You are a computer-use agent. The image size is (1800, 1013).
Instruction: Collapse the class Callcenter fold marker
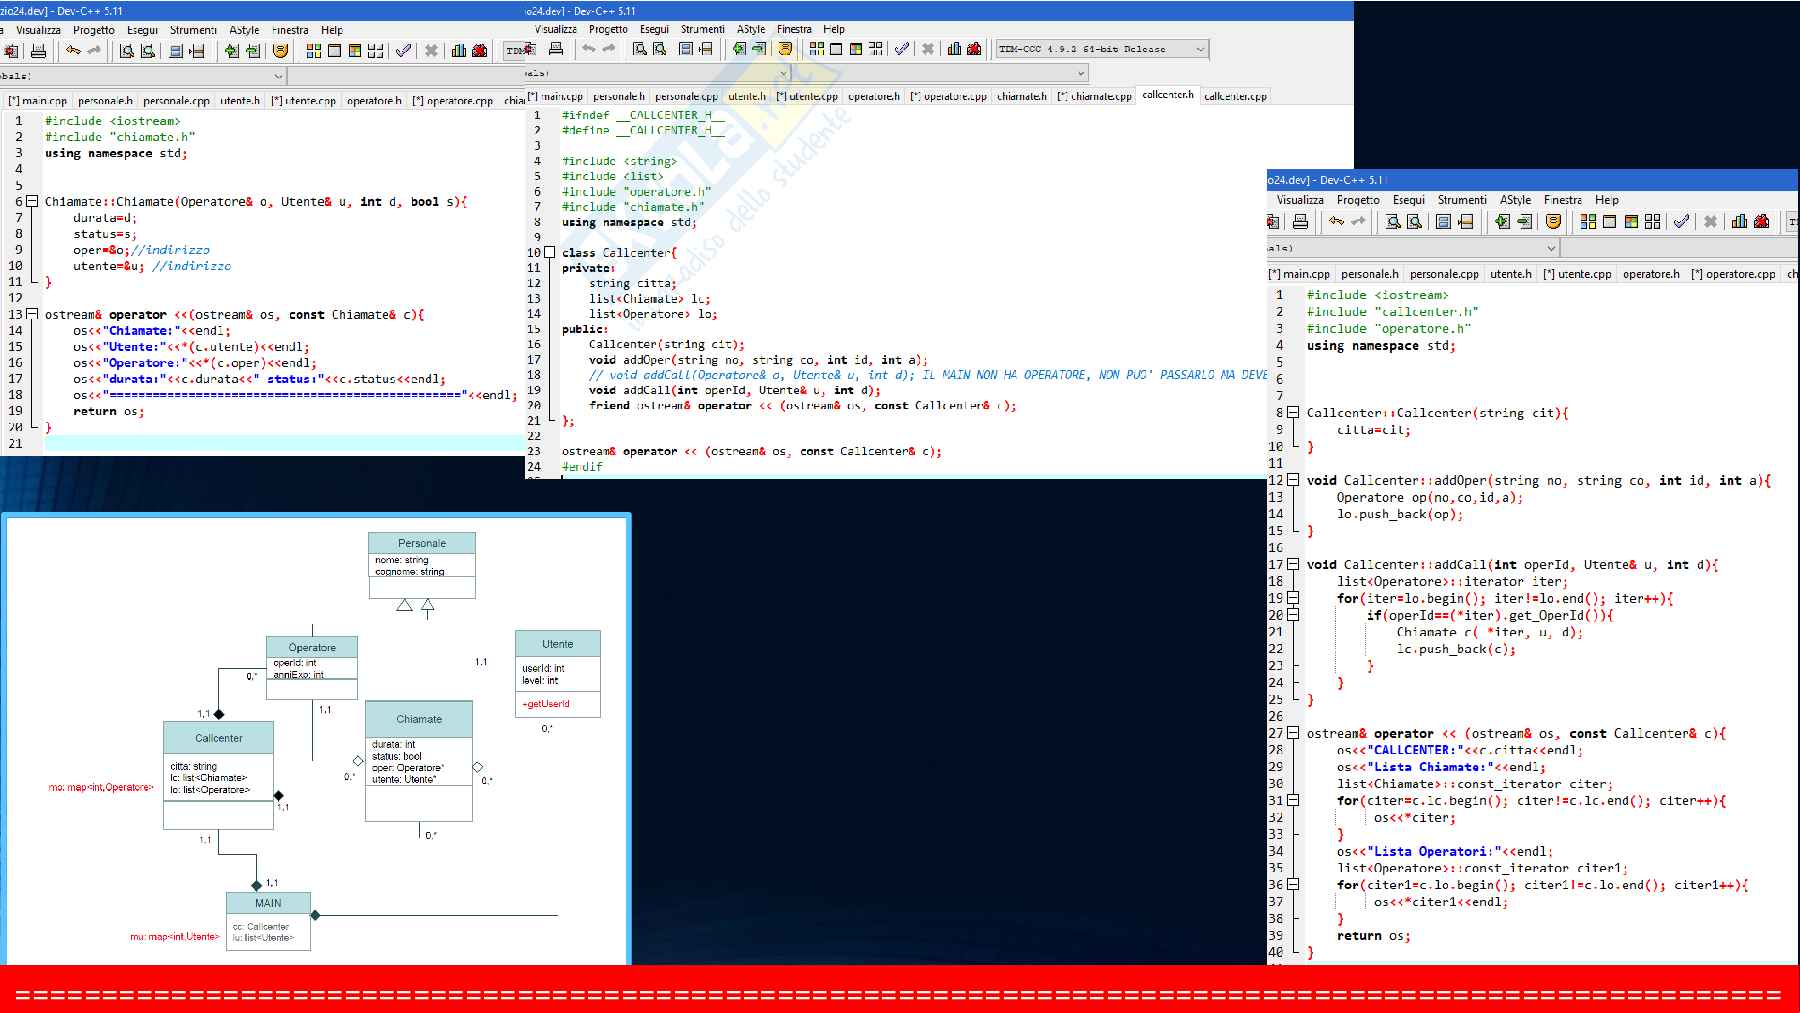point(549,253)
